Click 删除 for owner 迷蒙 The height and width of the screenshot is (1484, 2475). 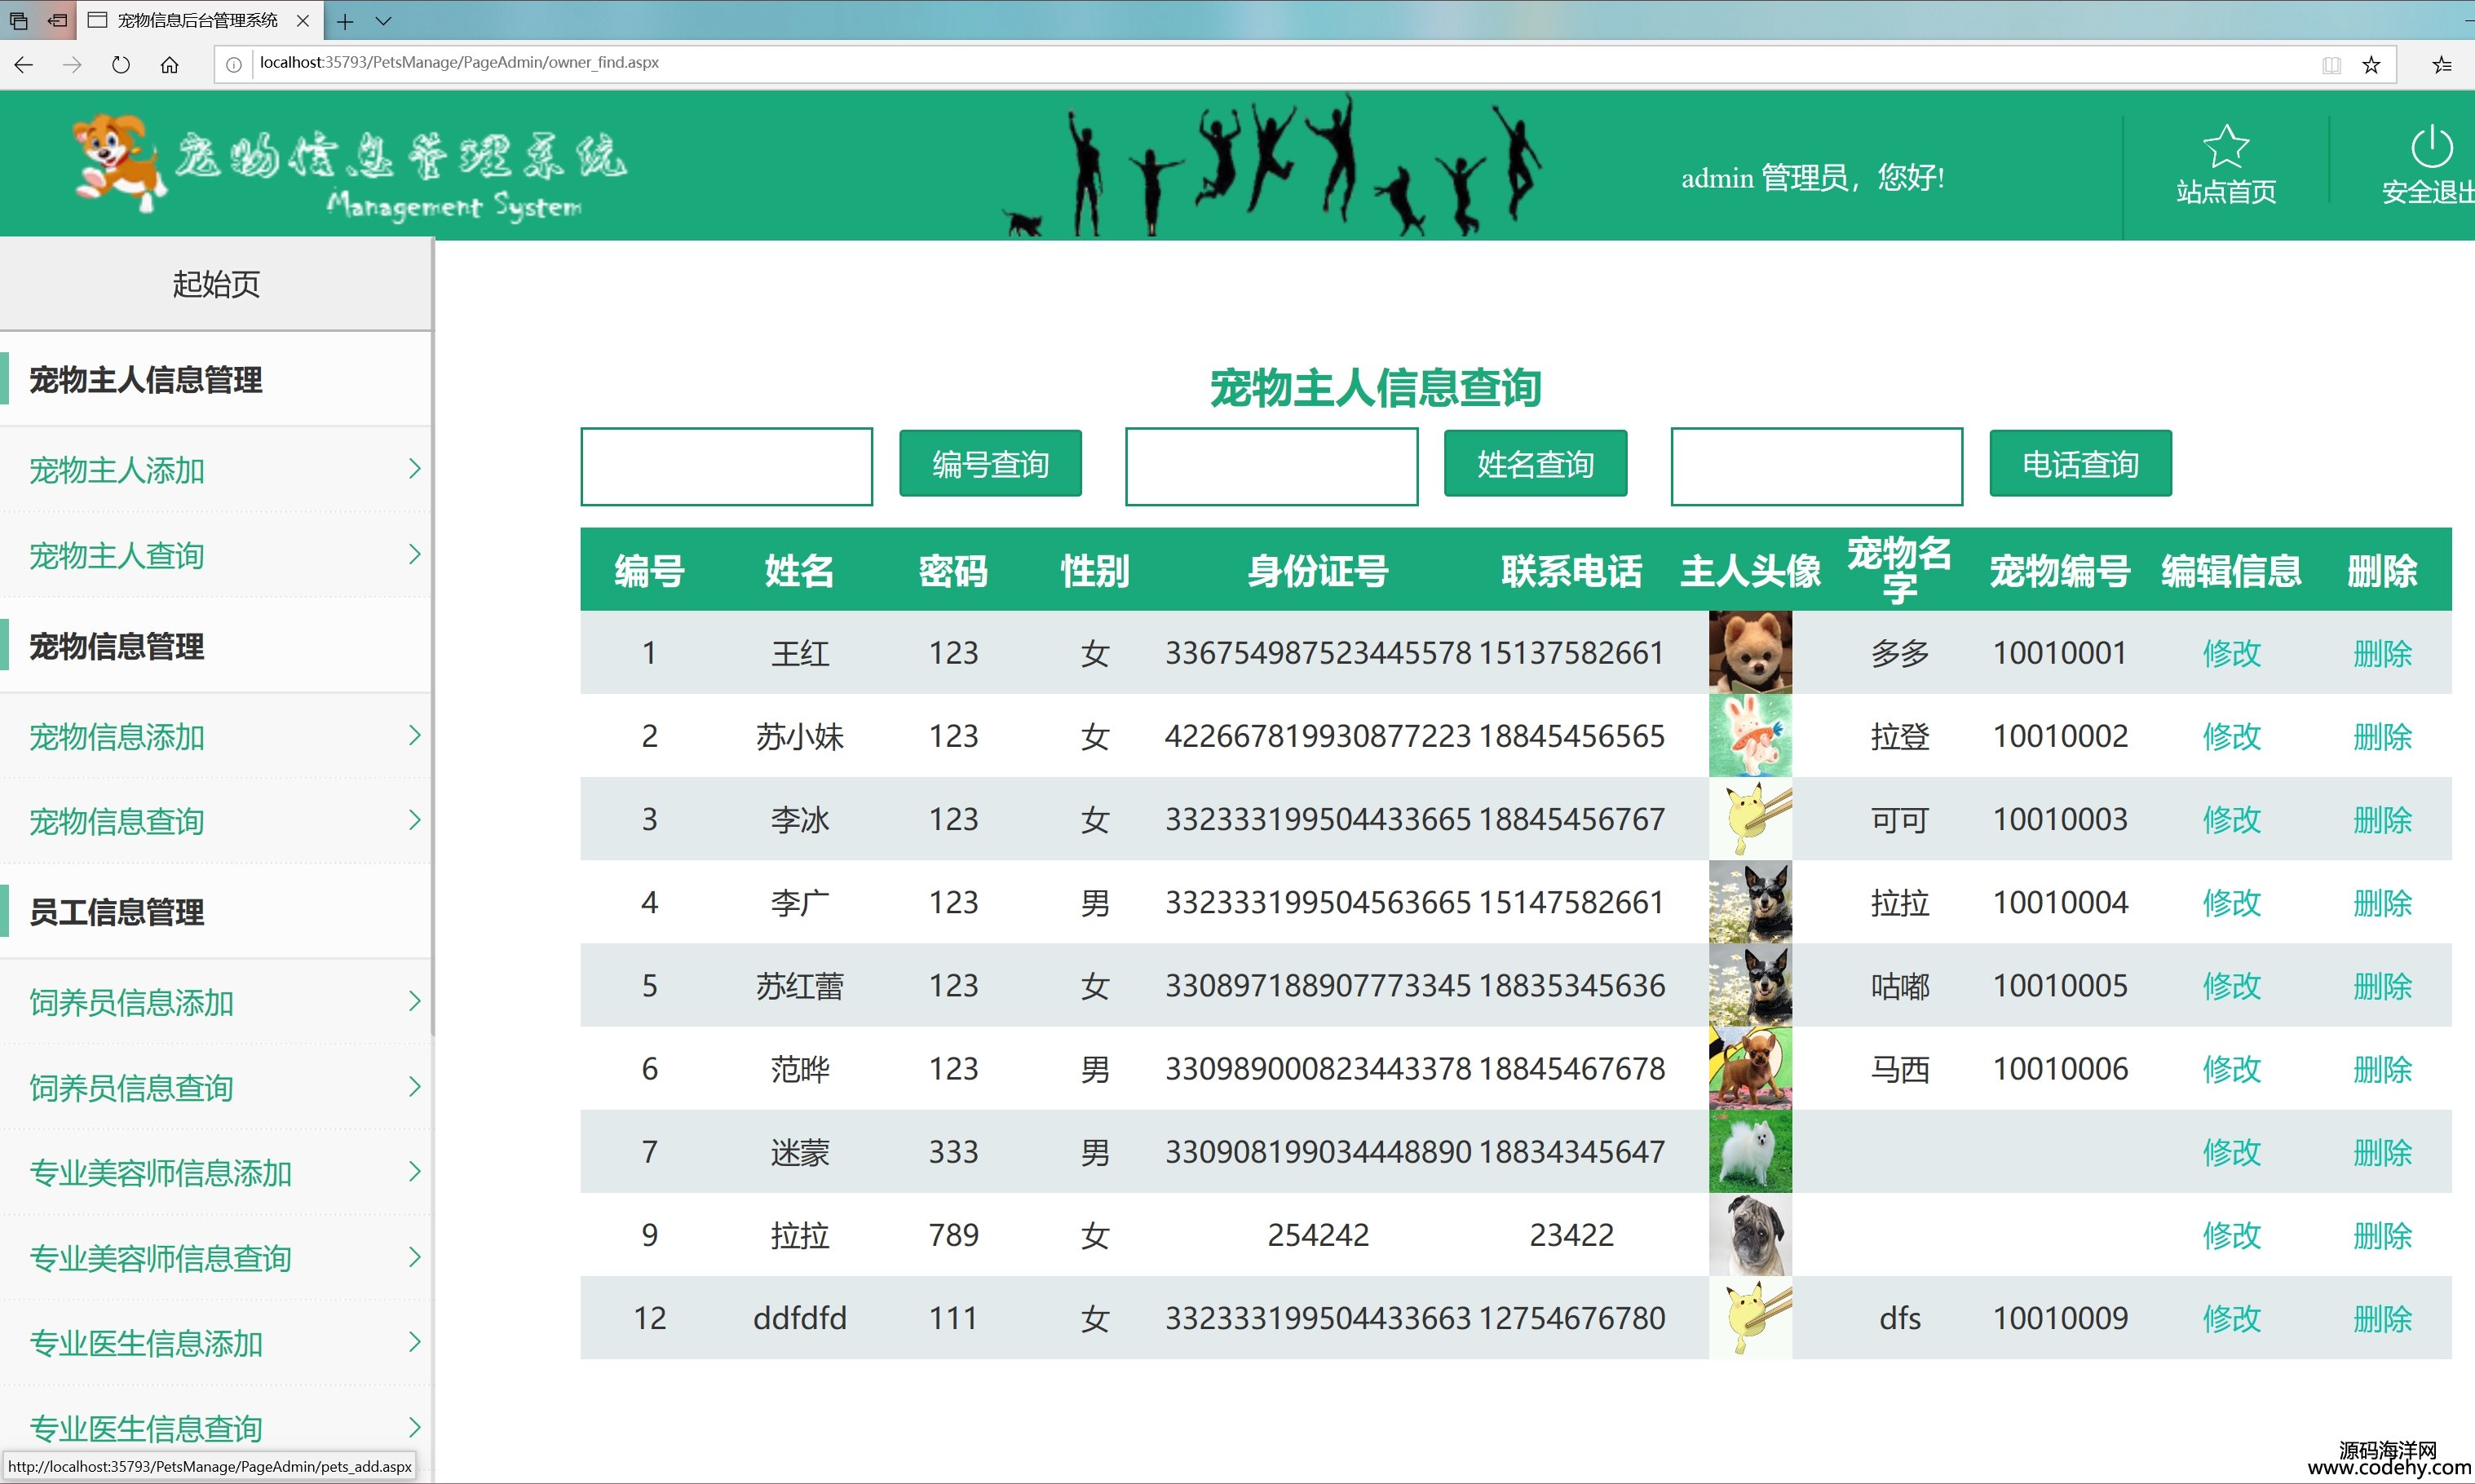click(2383, 1152)
